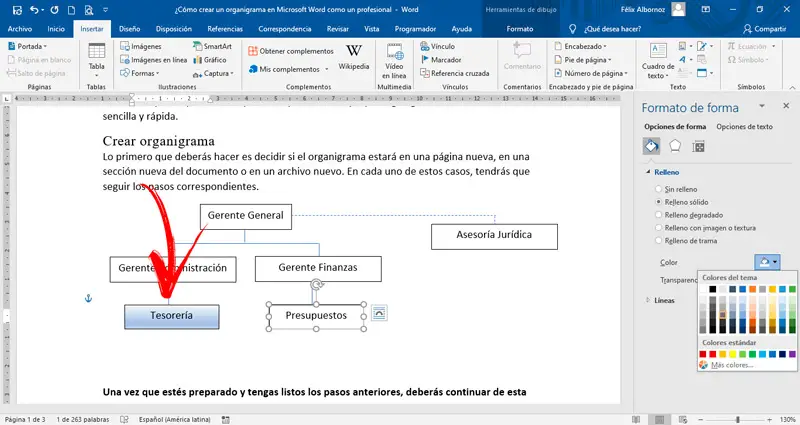
Task: Insert a table with the Tabla button
Action: click(96, 59)
